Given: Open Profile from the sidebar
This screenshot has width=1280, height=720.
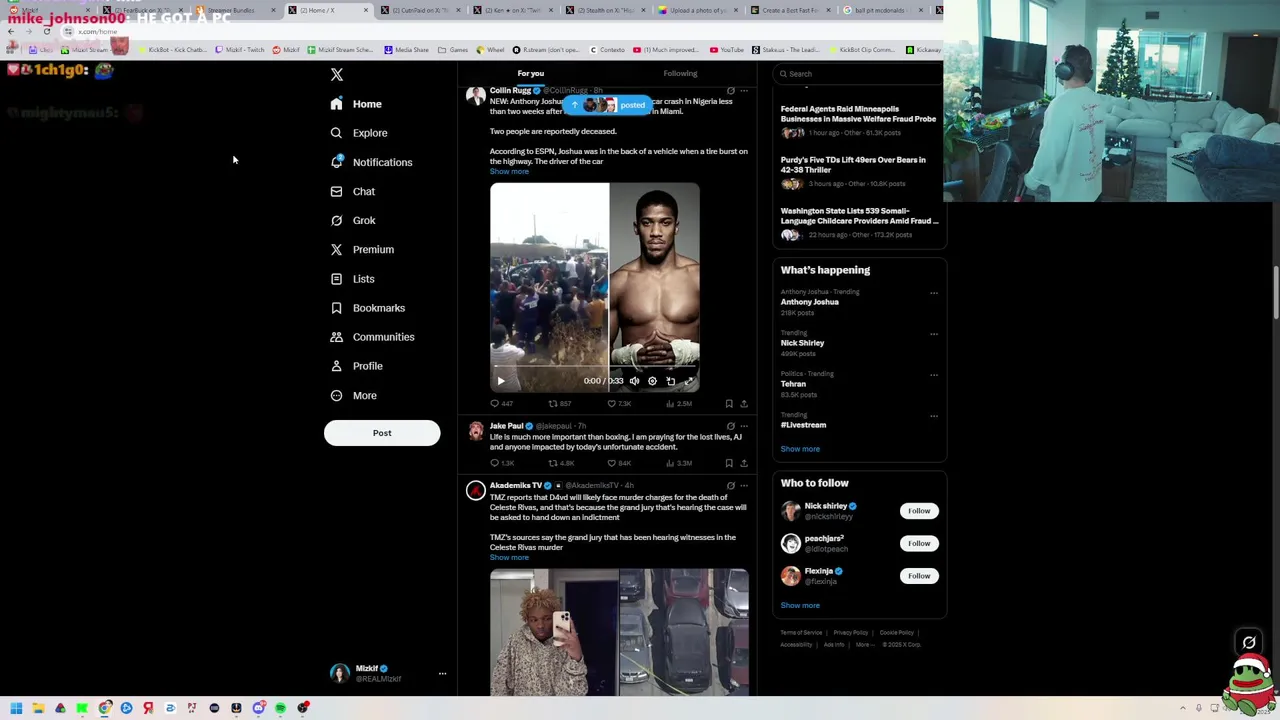Looking at the screenshot, I should (357, 366).
